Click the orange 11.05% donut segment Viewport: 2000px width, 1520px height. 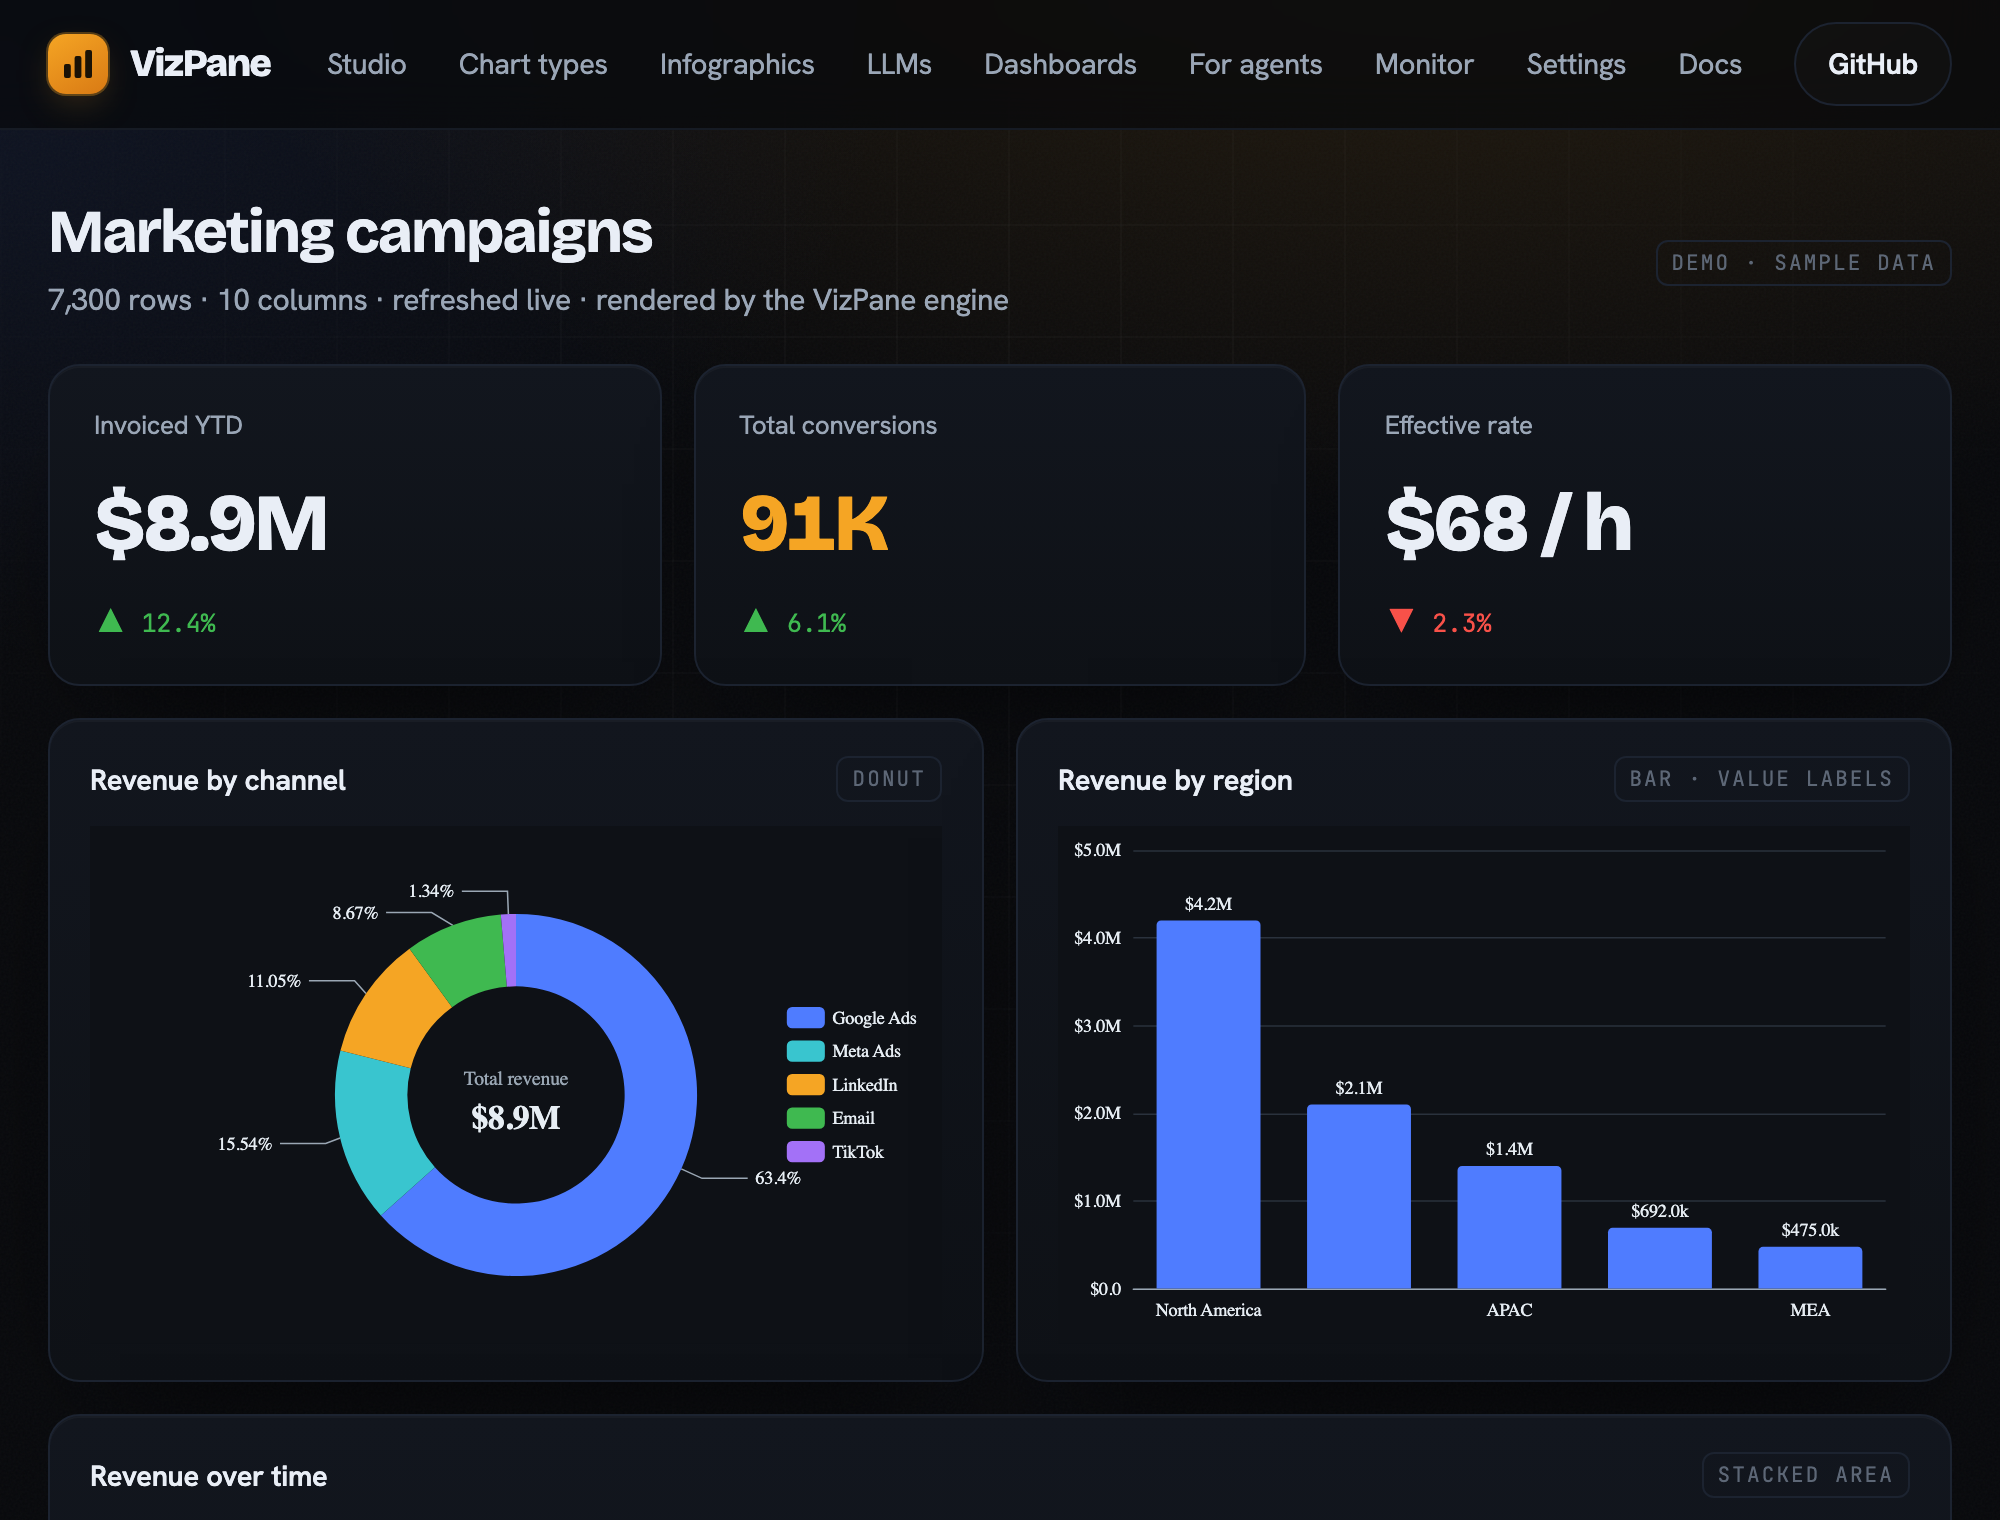pos(393,1010)
